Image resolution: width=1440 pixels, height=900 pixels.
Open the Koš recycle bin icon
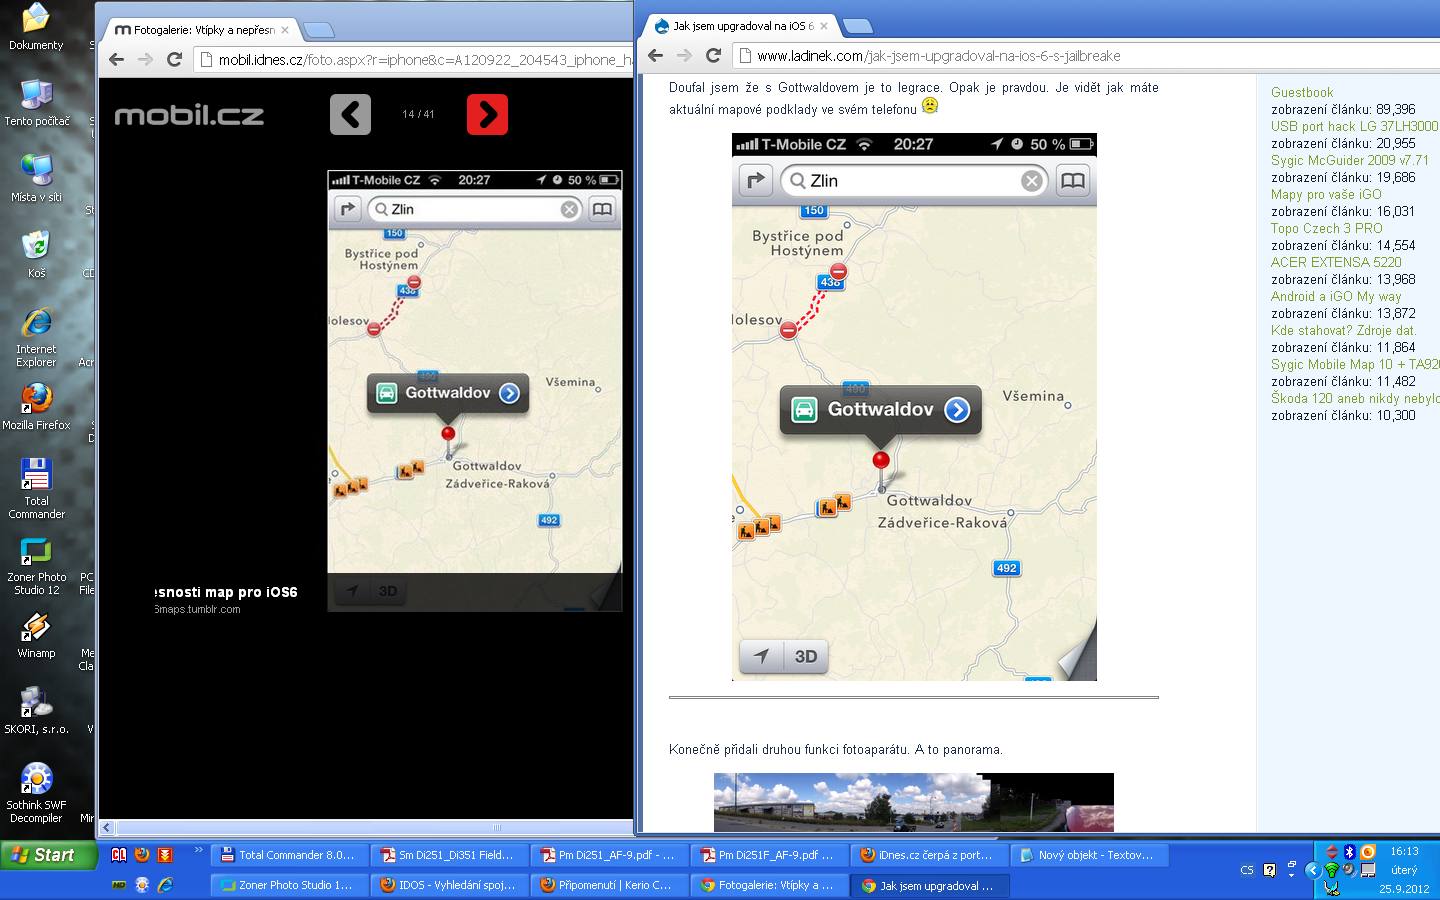coord(36,254)
